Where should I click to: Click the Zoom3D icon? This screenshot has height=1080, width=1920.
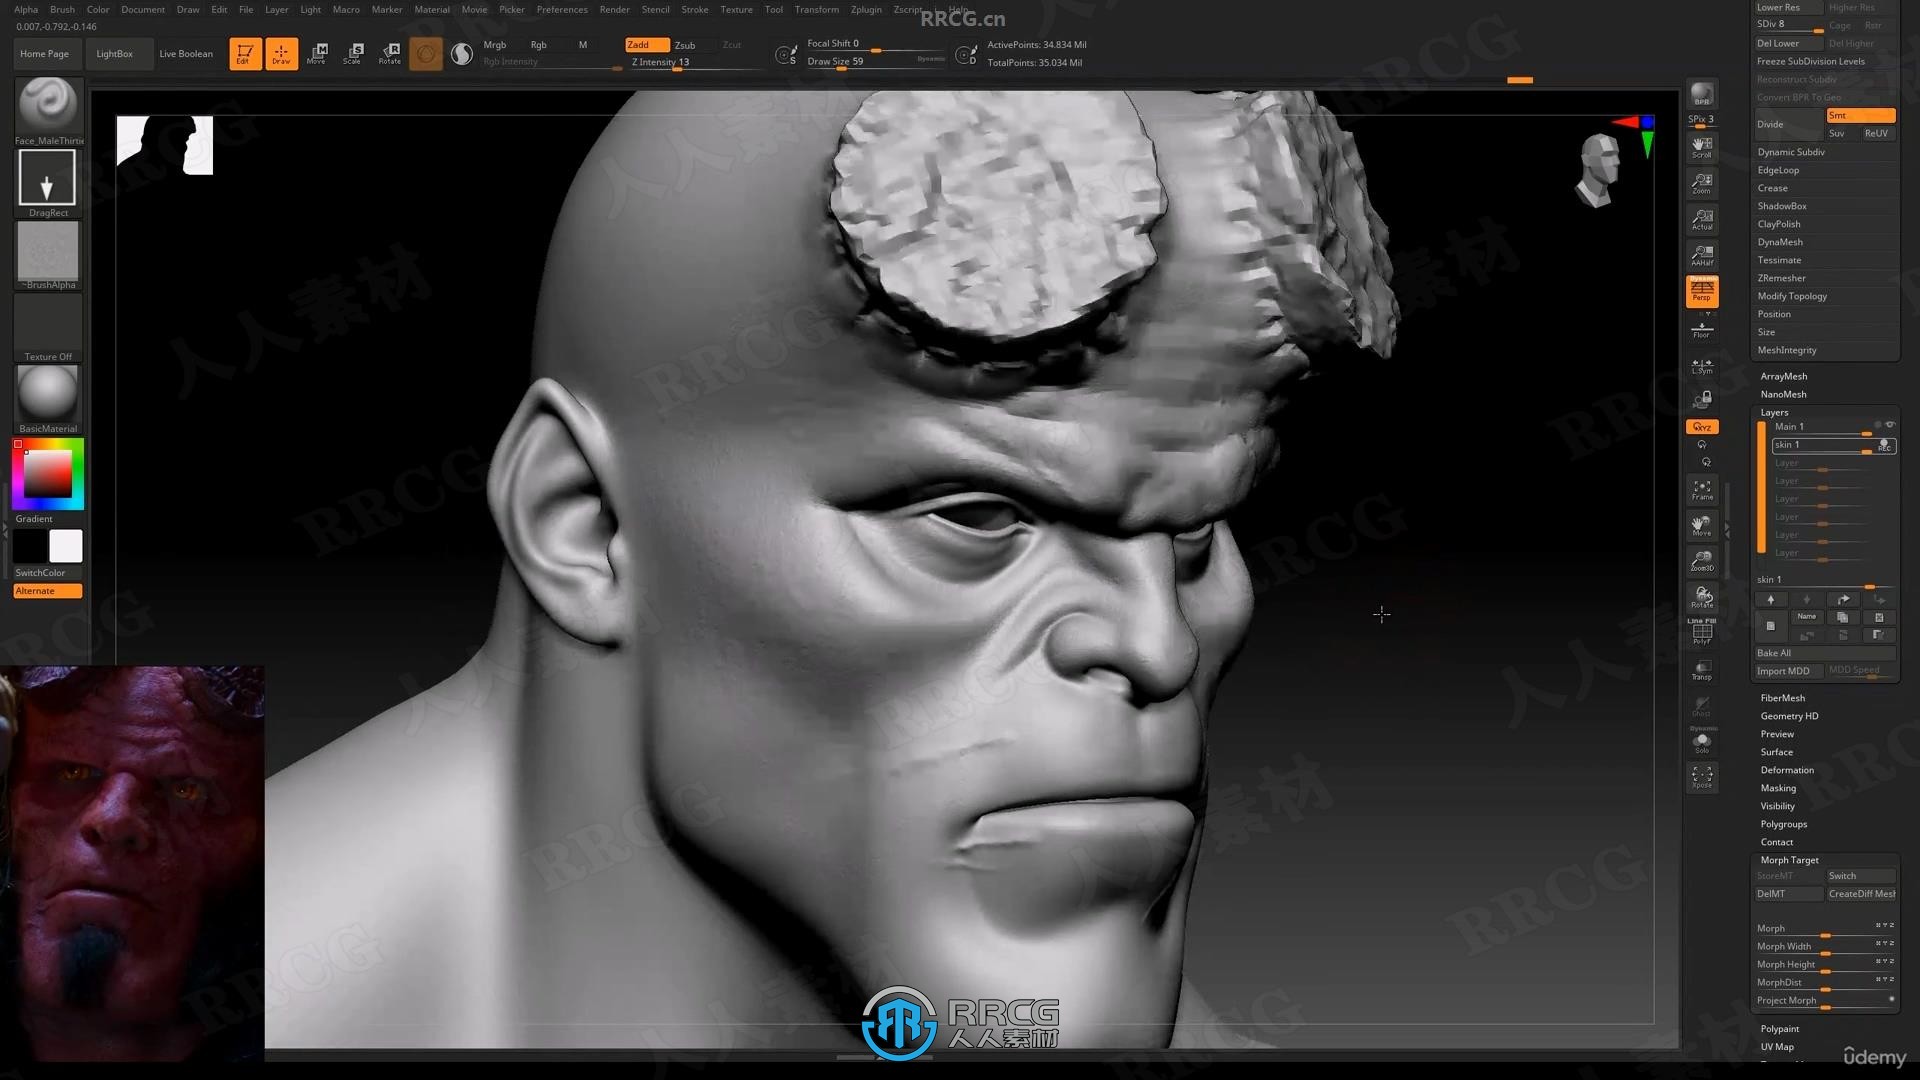pyautogui.click(x=1701, y=560)
